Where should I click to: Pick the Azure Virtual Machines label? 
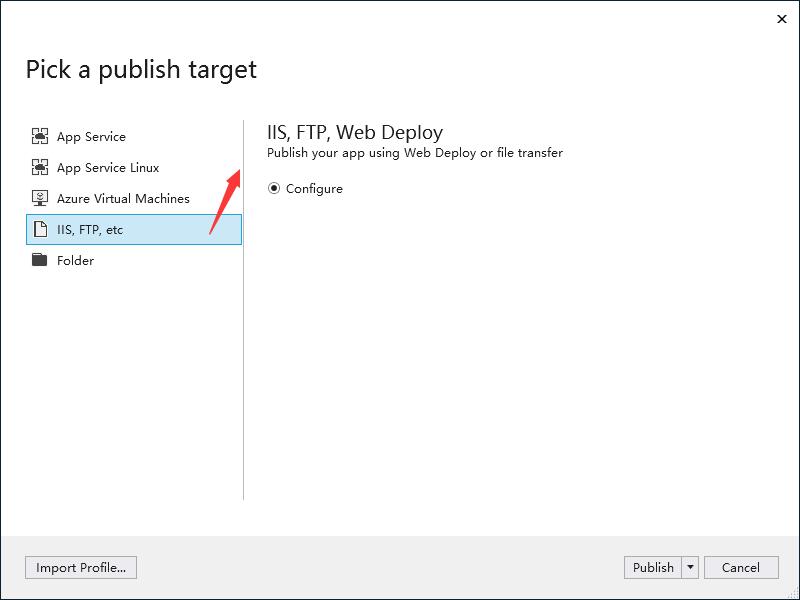click(123, 199)
